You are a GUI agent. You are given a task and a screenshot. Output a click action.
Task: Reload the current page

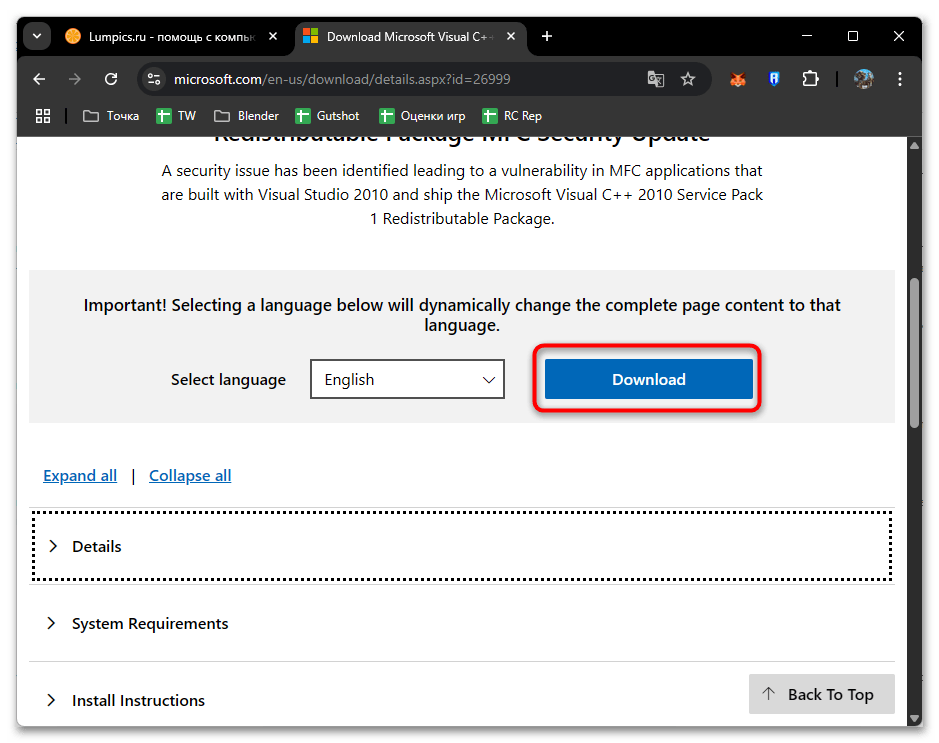tap(111, 79)
